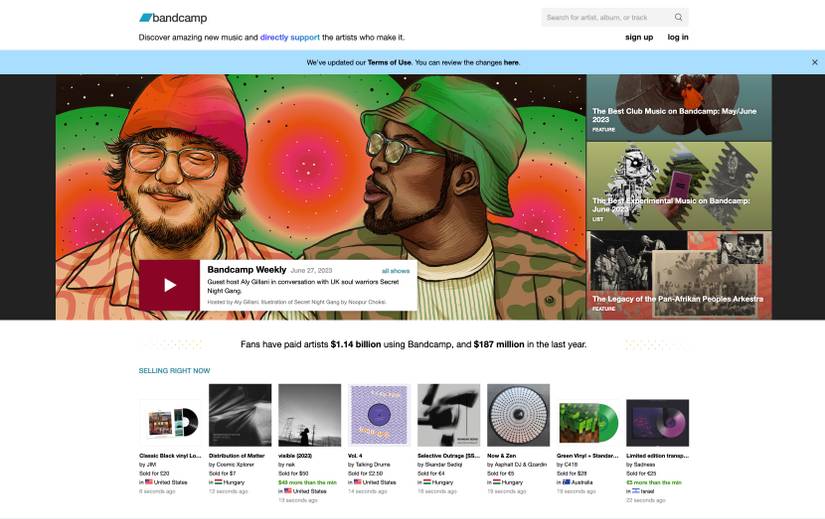Click 'Sold for $28' under Green Vinyl

pos(571,474)
